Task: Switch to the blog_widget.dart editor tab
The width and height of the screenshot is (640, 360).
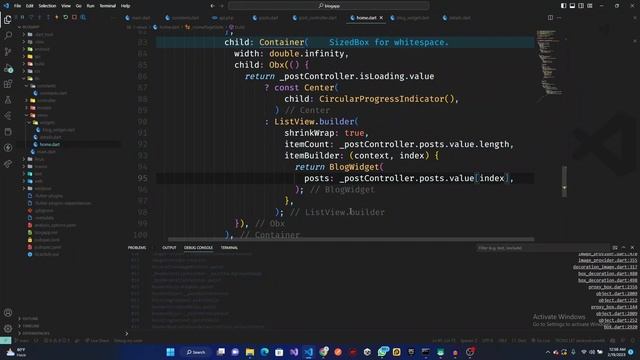Action: [410, 18]
